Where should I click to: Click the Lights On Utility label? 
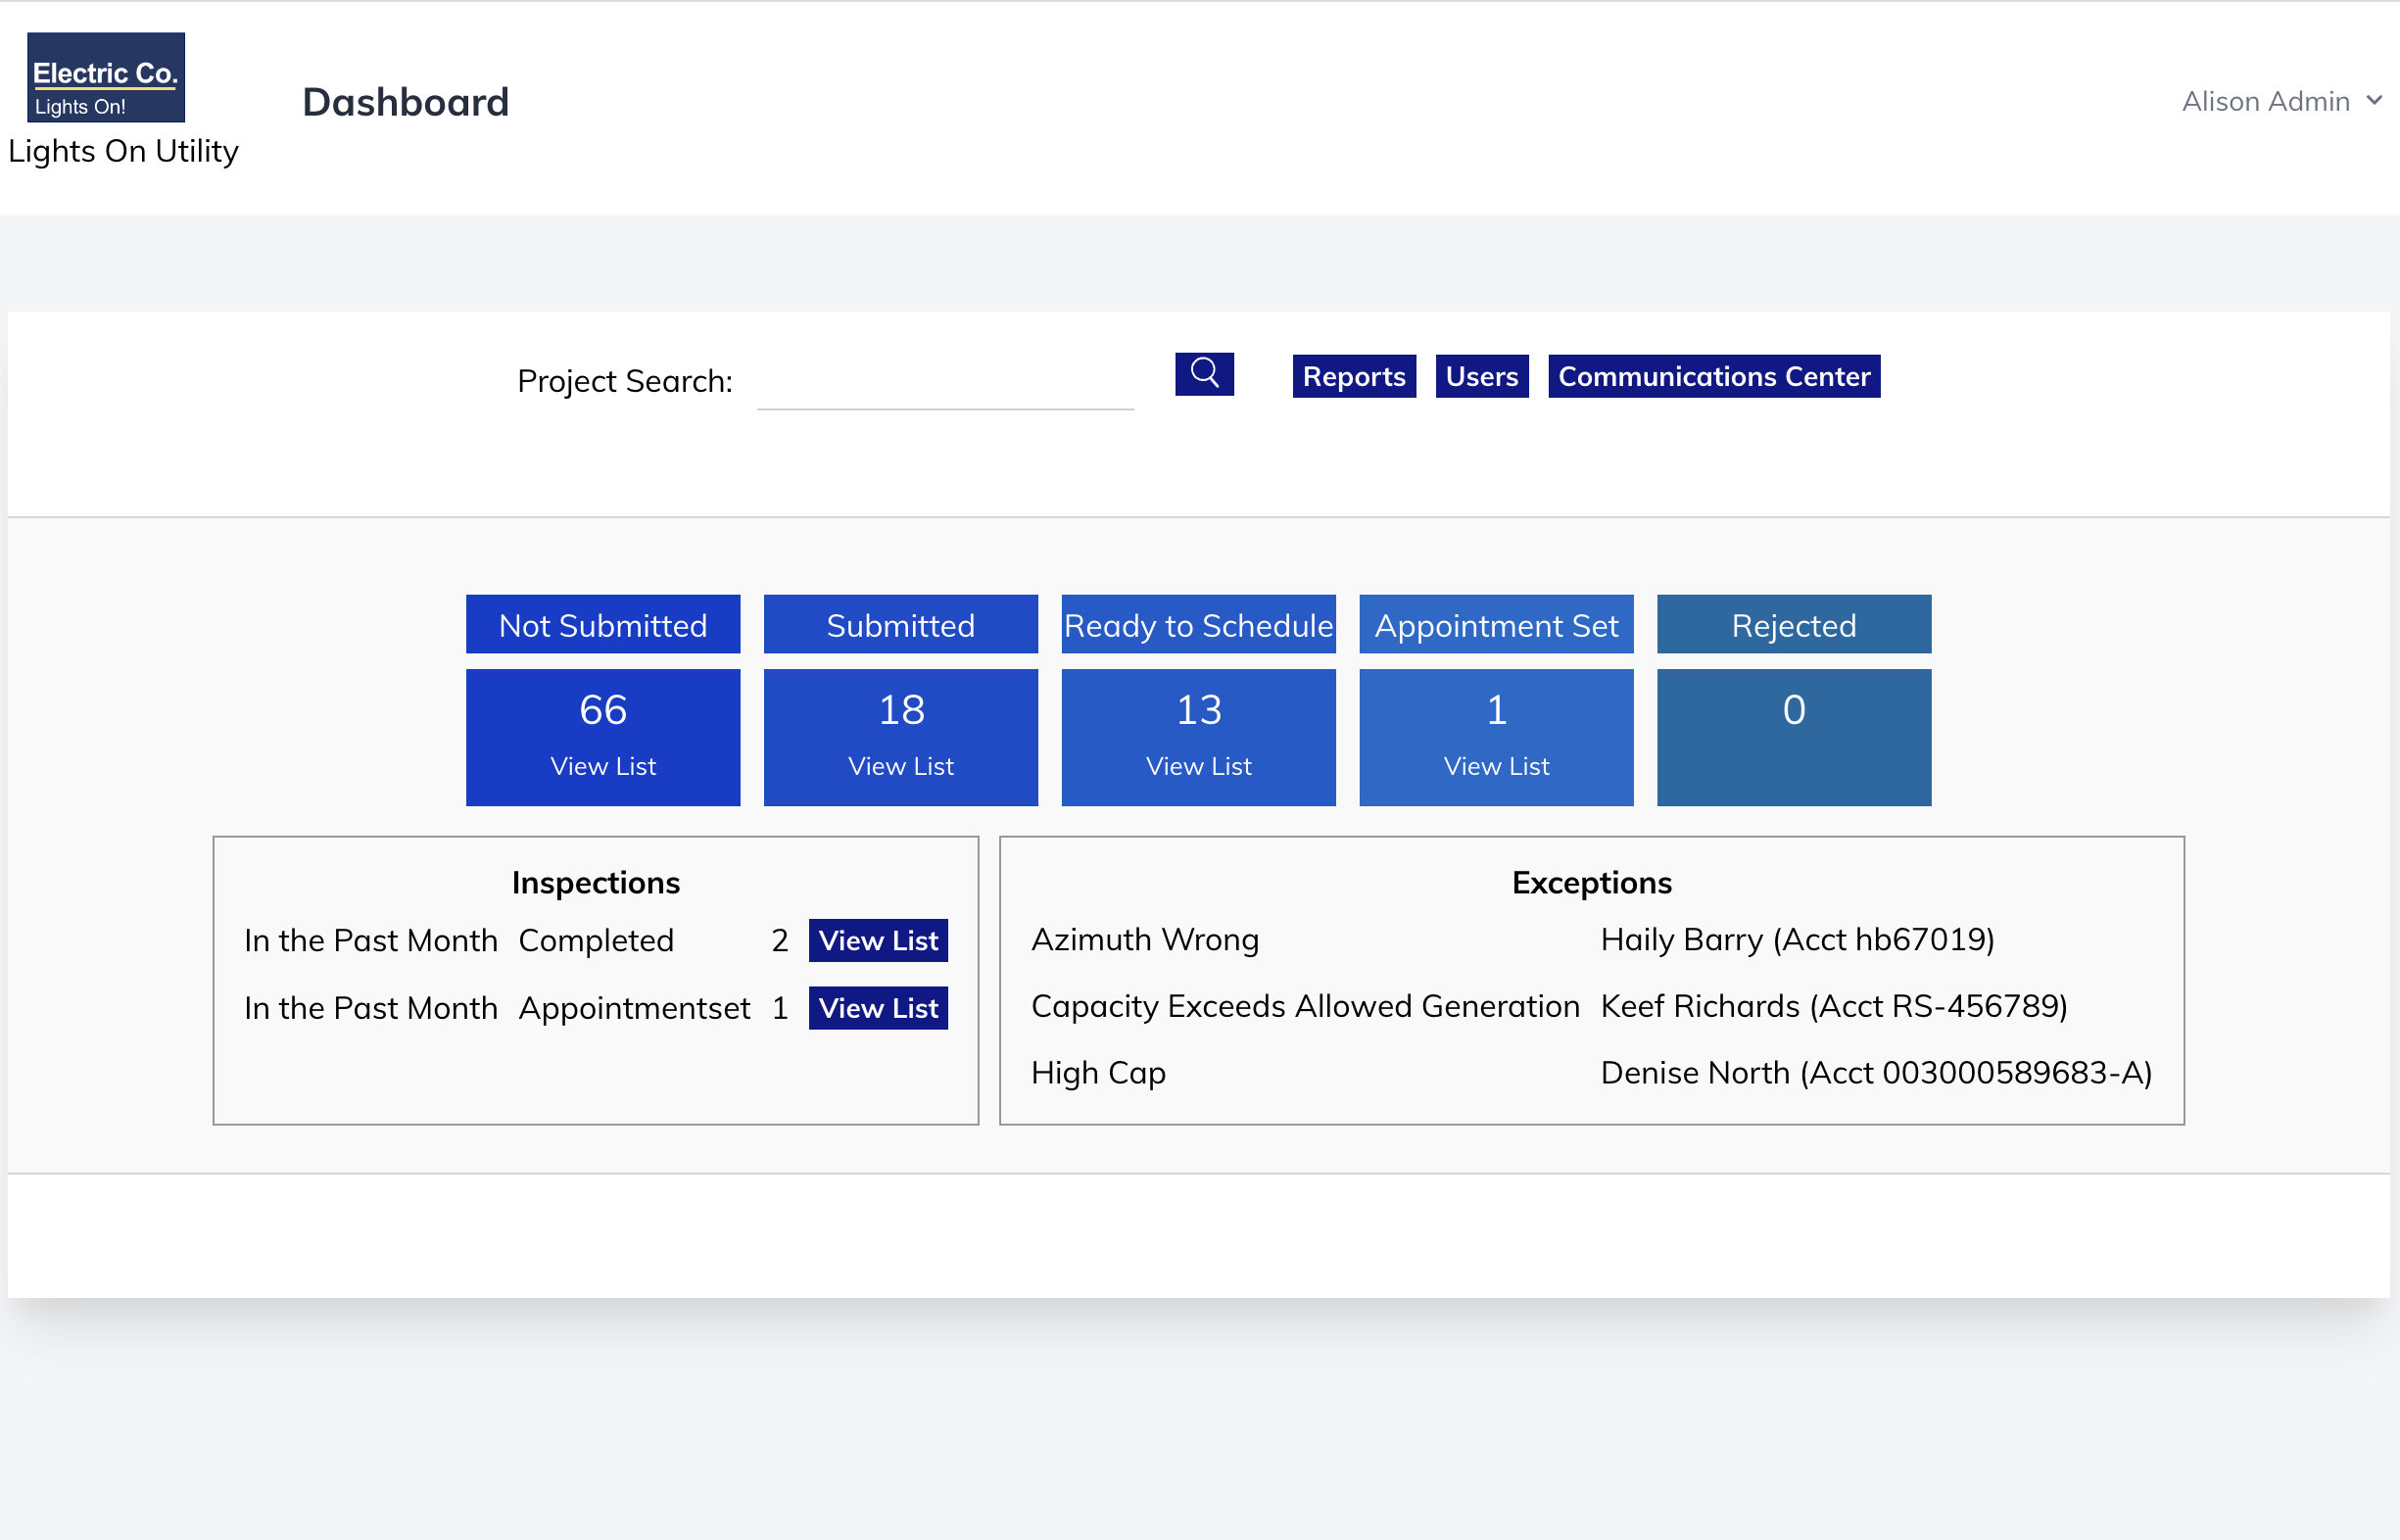(x=123, y=151)
